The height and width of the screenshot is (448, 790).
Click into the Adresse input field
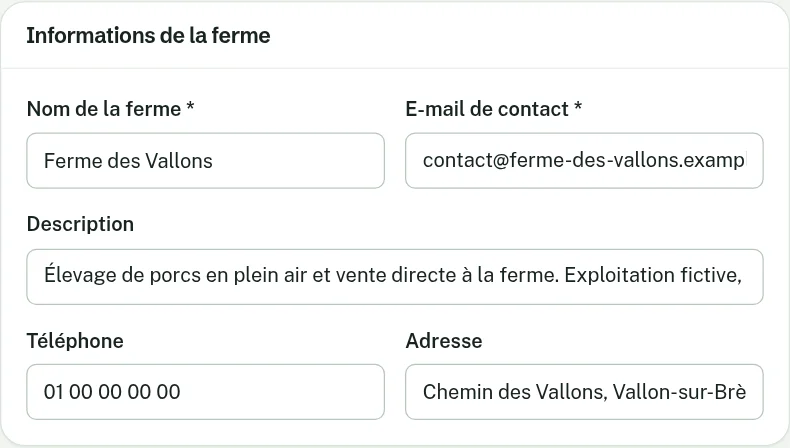click(584, 392)
